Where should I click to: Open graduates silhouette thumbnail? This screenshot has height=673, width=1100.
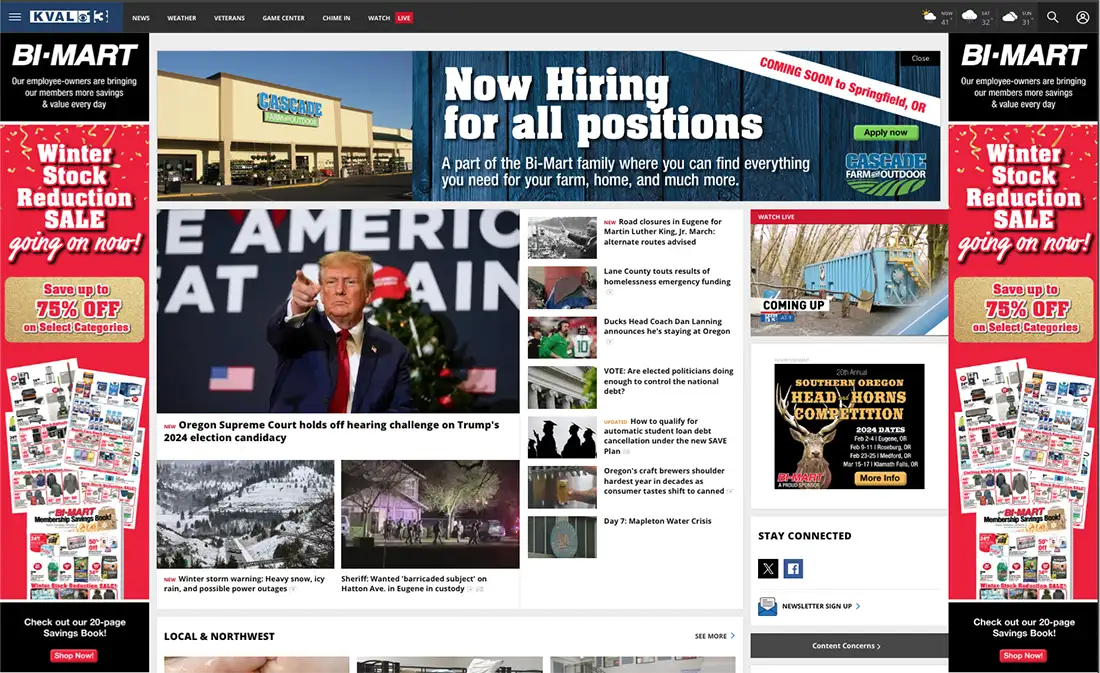[562, 437]
